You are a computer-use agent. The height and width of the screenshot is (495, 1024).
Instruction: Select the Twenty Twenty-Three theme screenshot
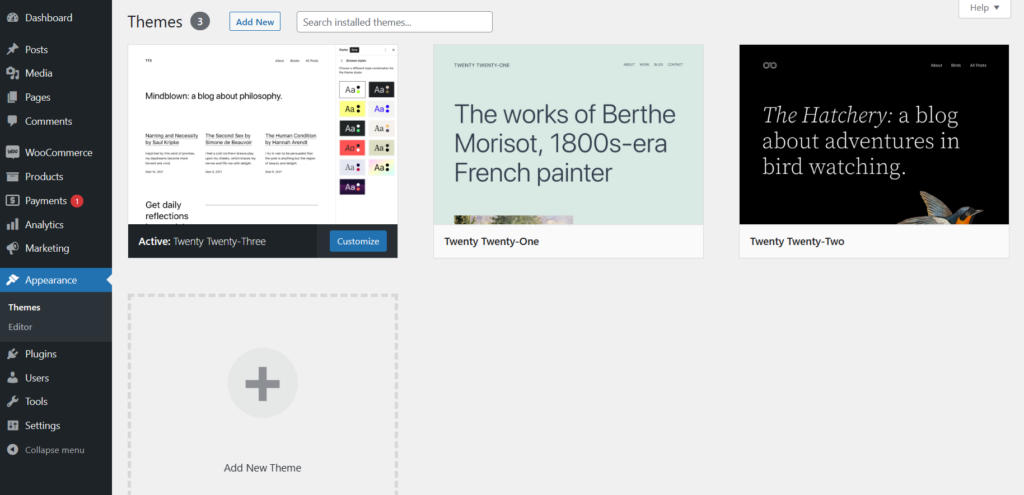tap(263, 135)
